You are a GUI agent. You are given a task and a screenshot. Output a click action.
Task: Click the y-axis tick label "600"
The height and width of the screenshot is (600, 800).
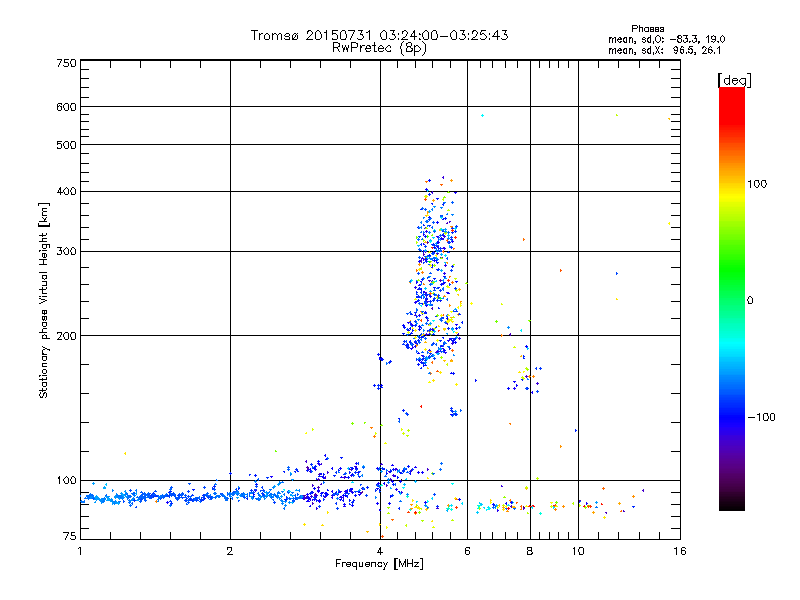click(x=66, y=107)
